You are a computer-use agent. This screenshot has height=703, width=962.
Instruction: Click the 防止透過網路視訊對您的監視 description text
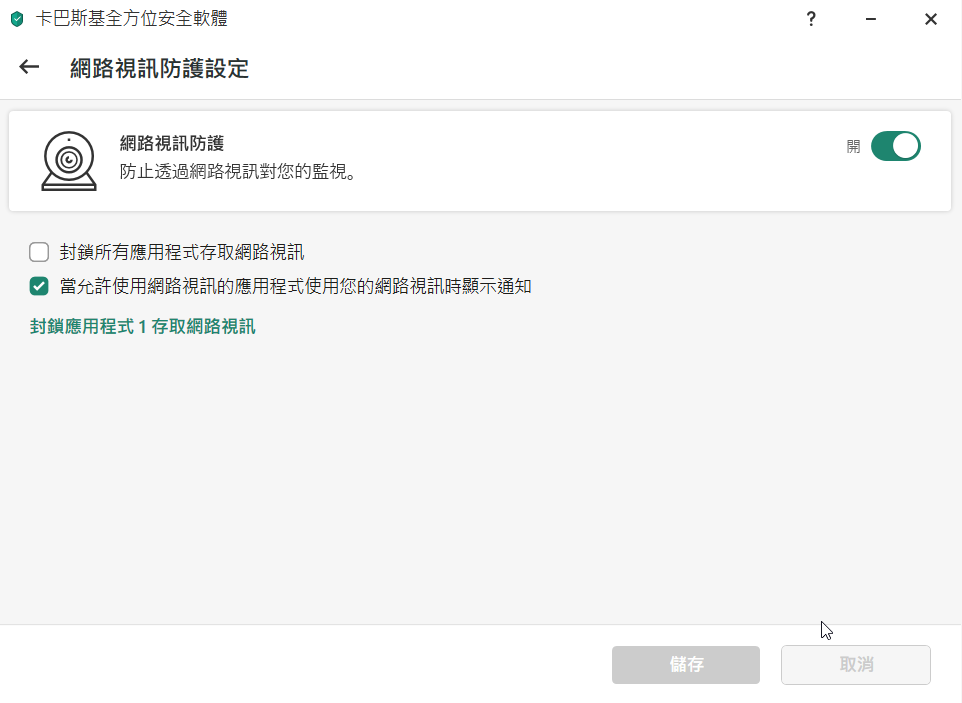click(238, 172)
